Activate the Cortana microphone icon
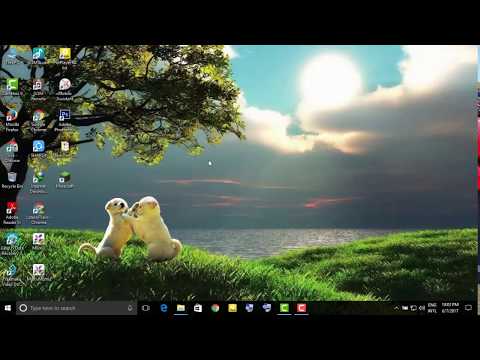Image resolution: width=480 pixels, height=360 pixels. click(x=130, y=308)
